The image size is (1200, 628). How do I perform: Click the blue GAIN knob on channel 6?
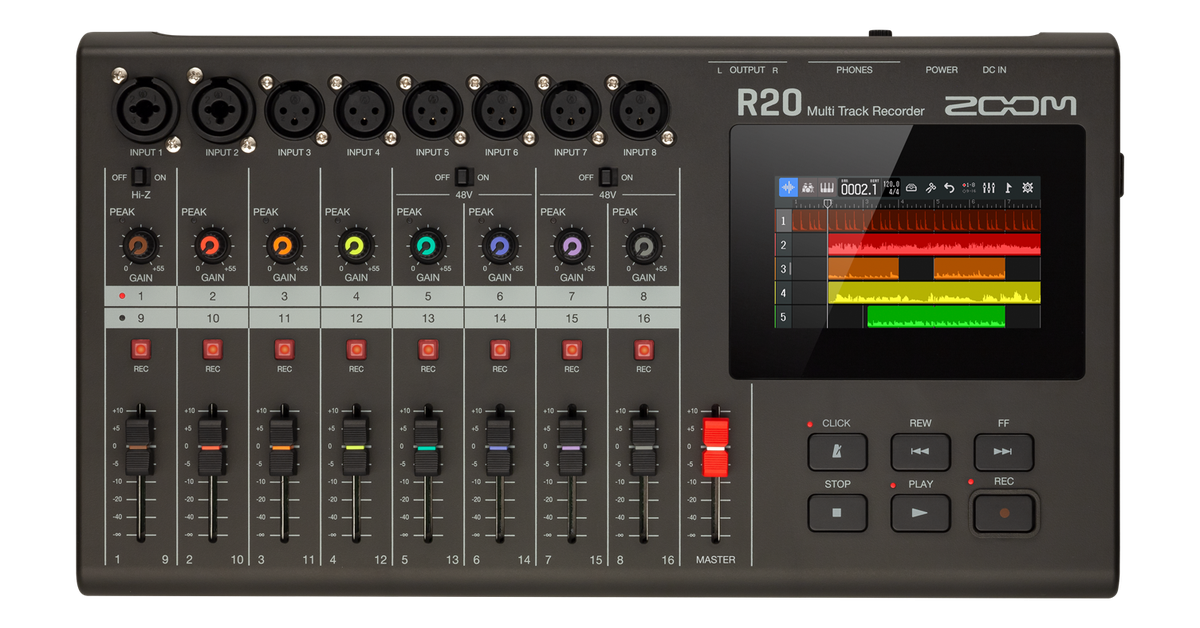(x=500, y=245)
